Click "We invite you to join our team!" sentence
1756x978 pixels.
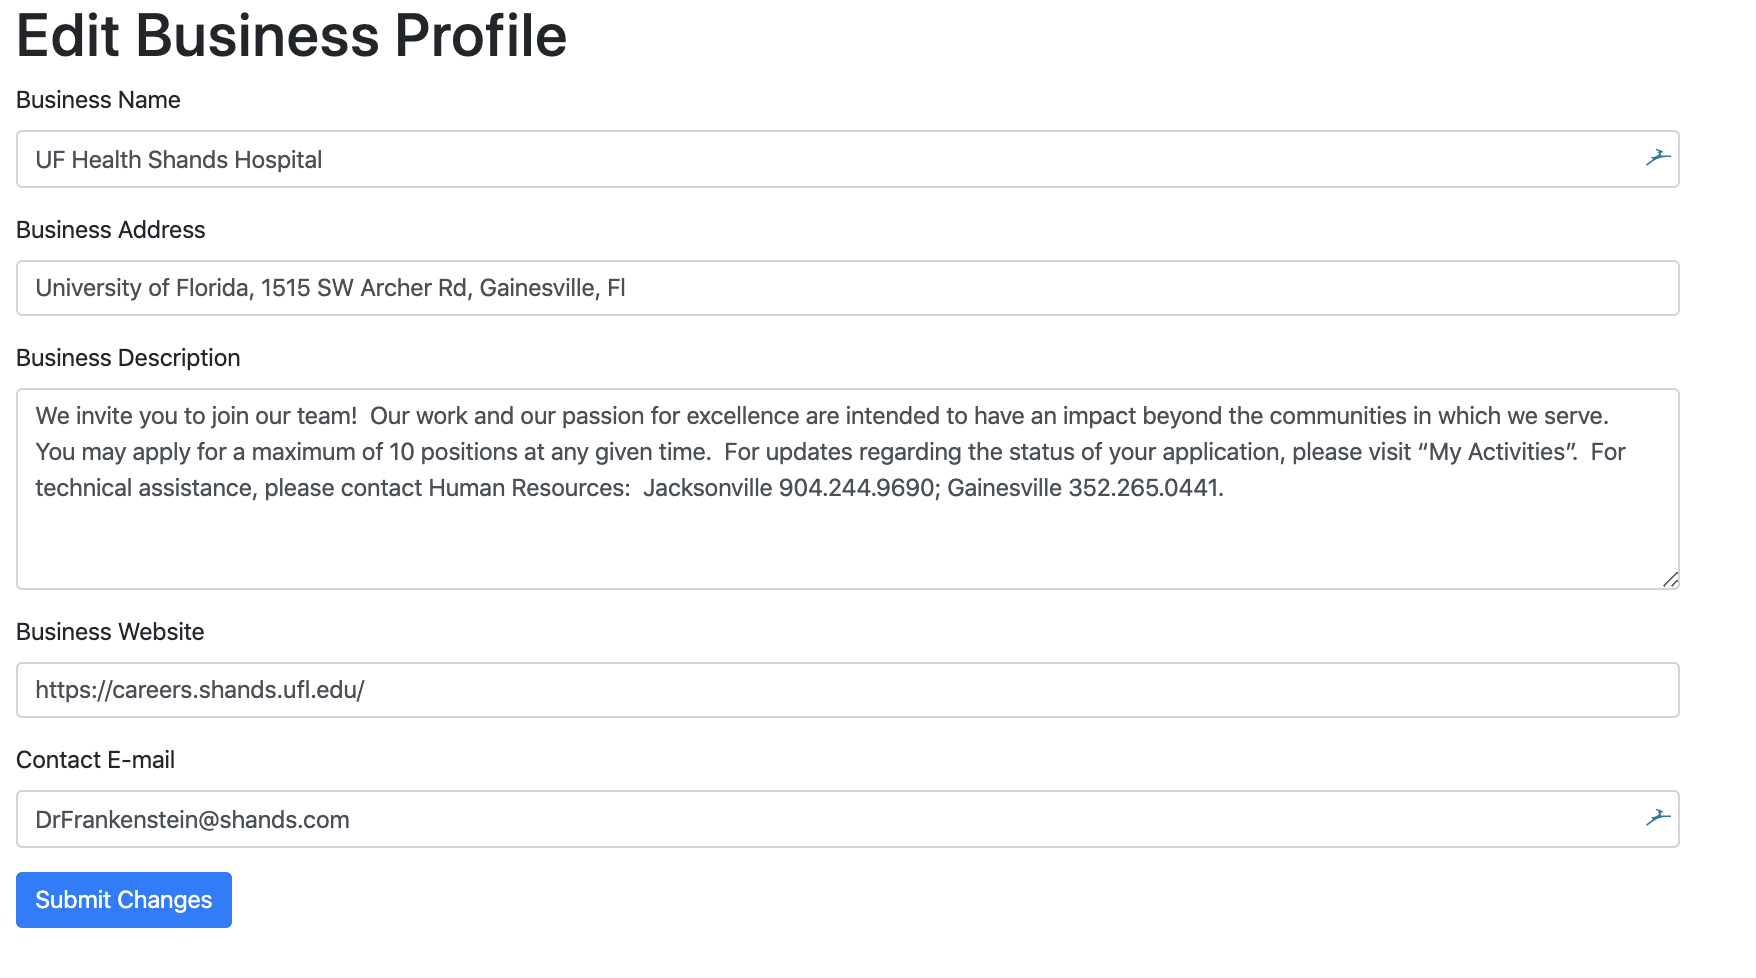click(x=196, y=416)
